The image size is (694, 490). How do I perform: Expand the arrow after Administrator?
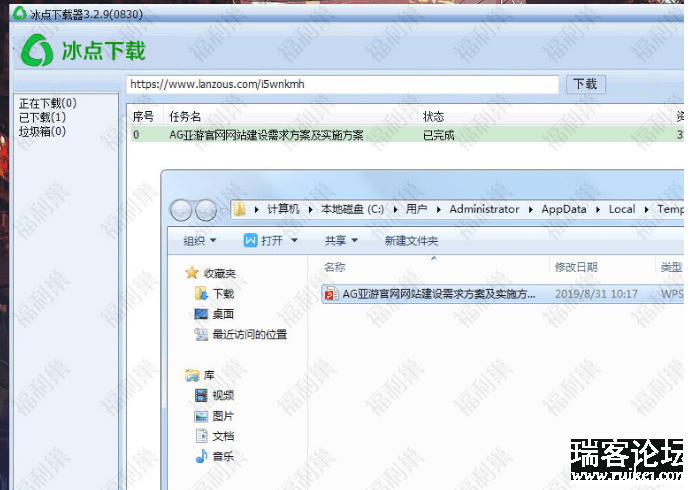[531, 210]
